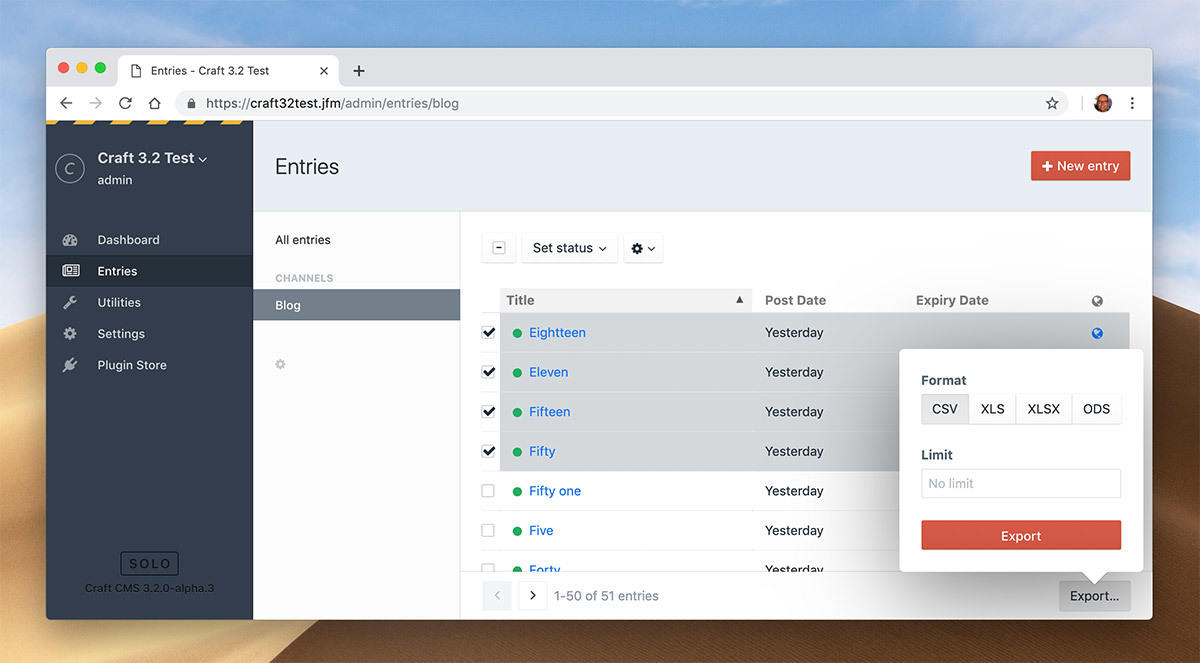The width and height of the screenshot is (1200, 663).
Task: Click the globe icon on Eighteen row
Action: [x=1097, y=333]
